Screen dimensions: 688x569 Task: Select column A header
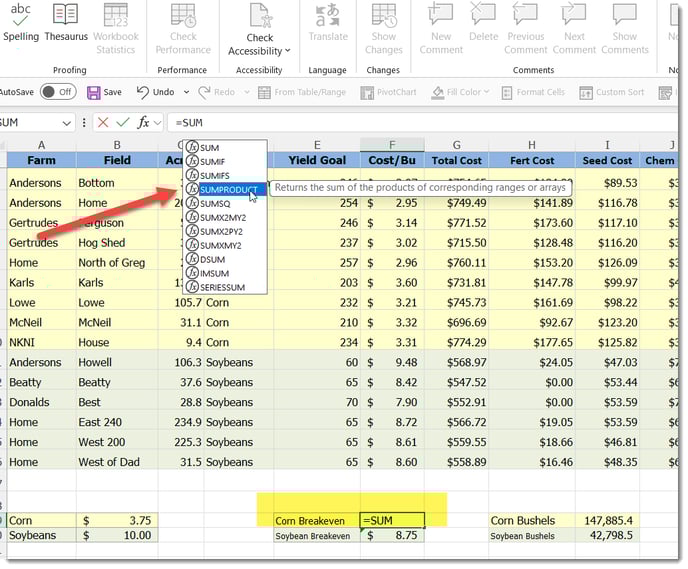click(x=41, y=145)
